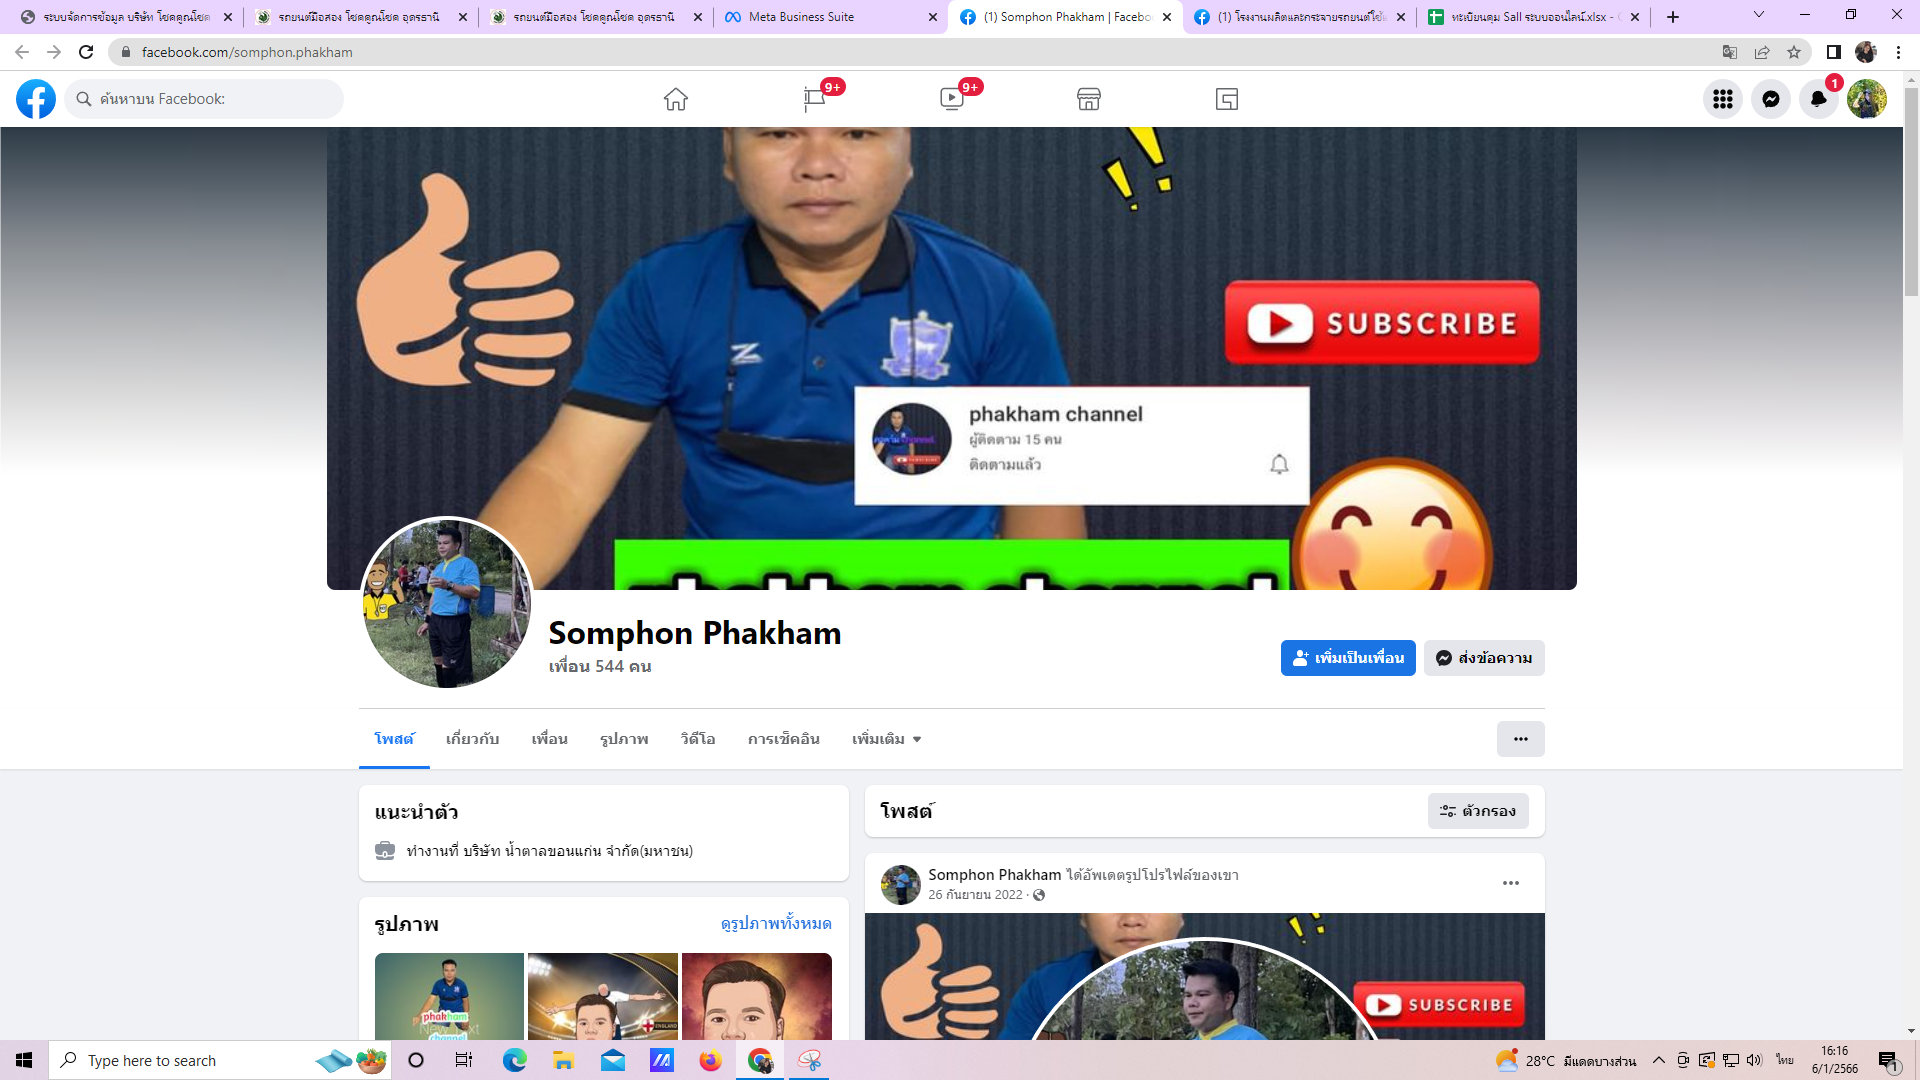Open Marketplace storefront icon
The height and width of the screenshot is (1080, 1920).
point(1089,99)
